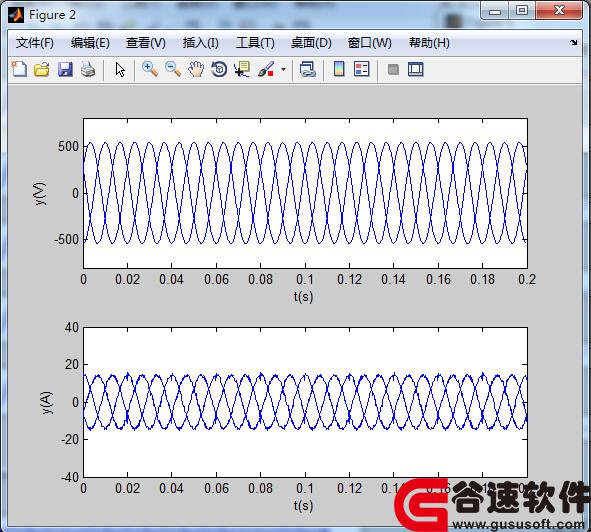
Task: Click the Link Plot icon
Action: coord(307,69)
